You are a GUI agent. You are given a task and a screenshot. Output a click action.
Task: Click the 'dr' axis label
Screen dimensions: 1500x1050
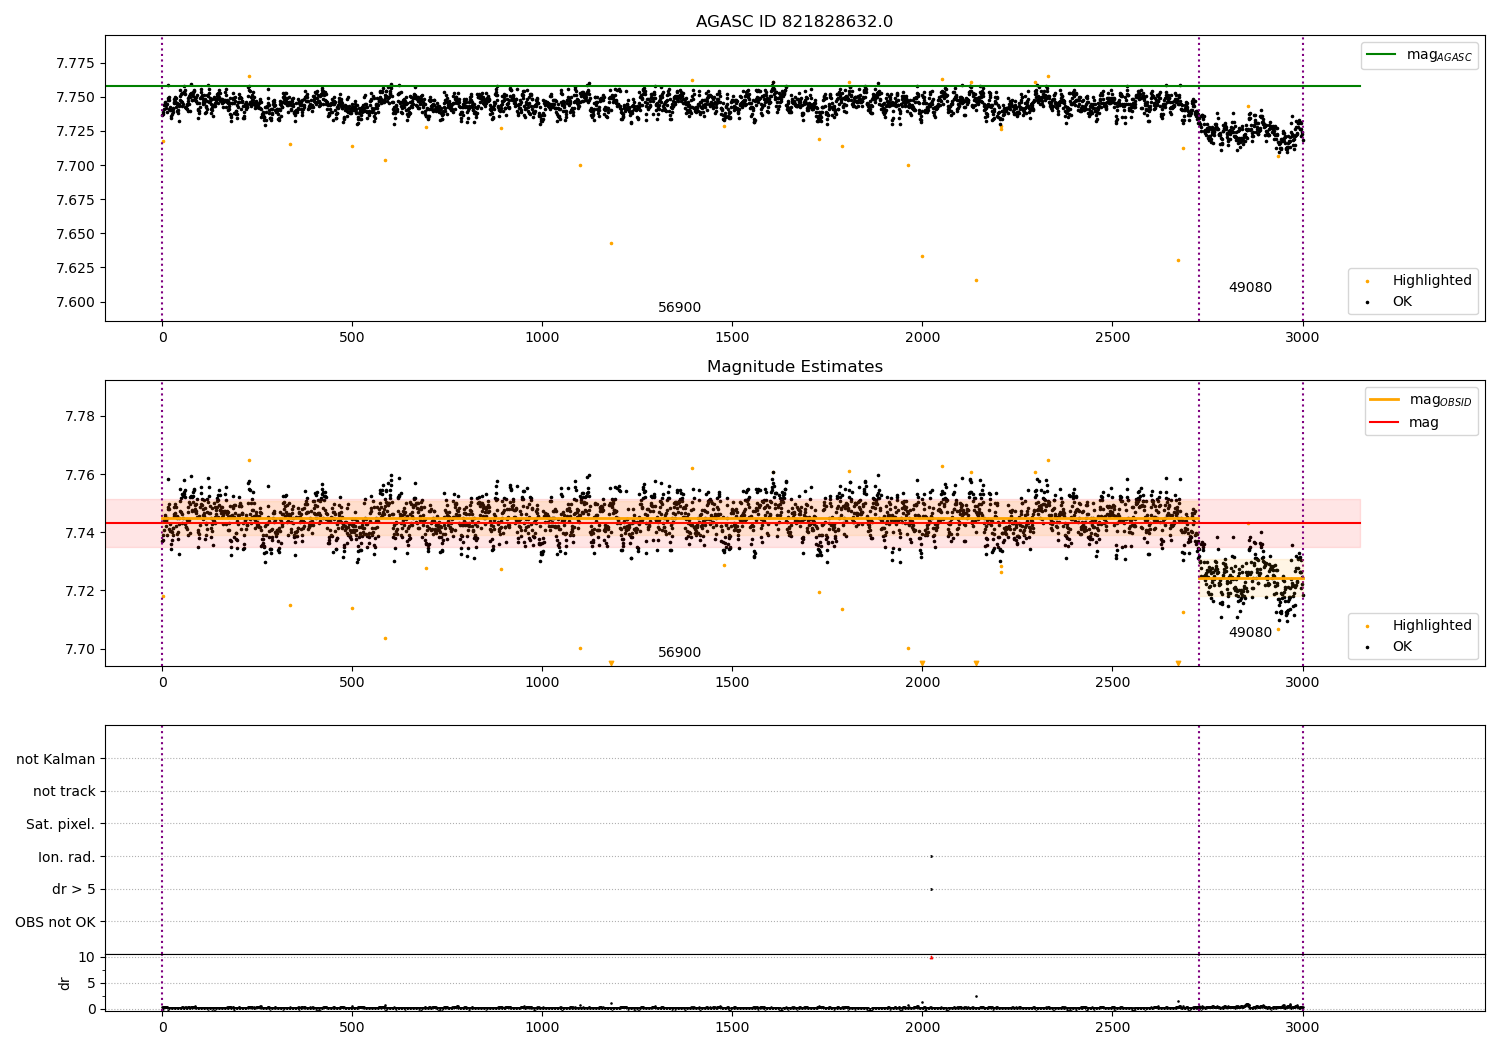[65, 983]
